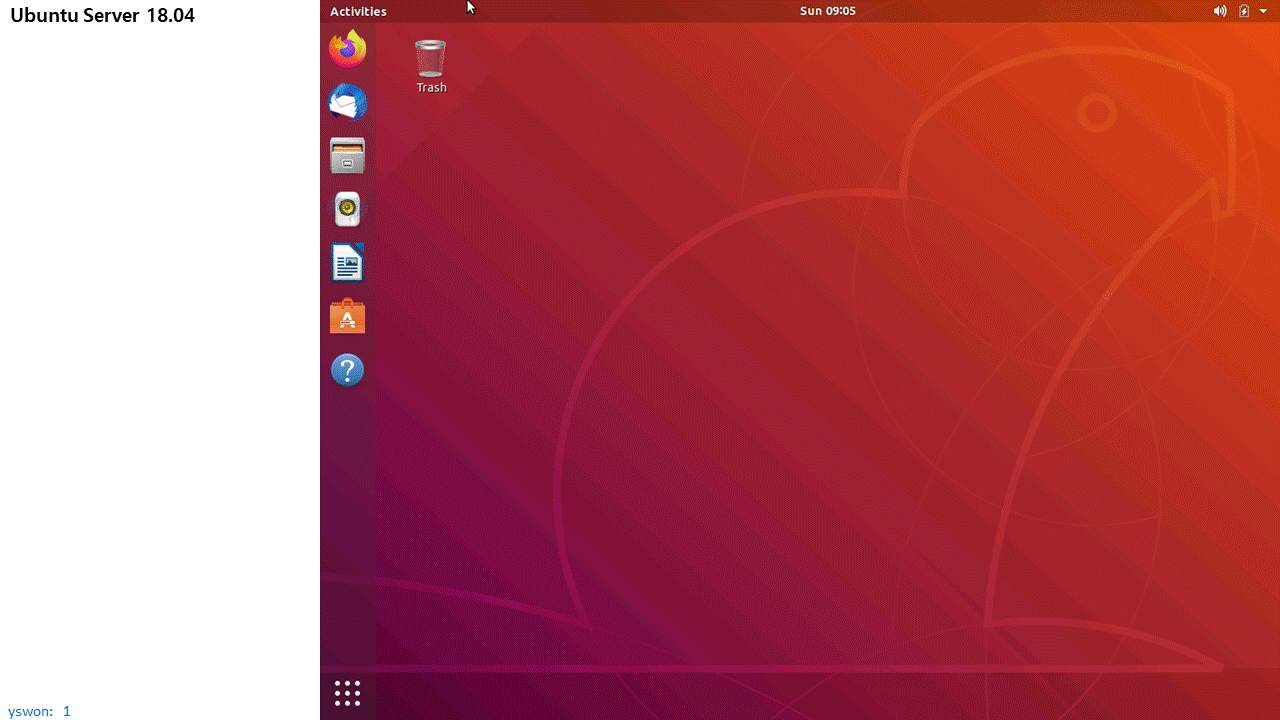Open the Activities overview

point(358,11)
